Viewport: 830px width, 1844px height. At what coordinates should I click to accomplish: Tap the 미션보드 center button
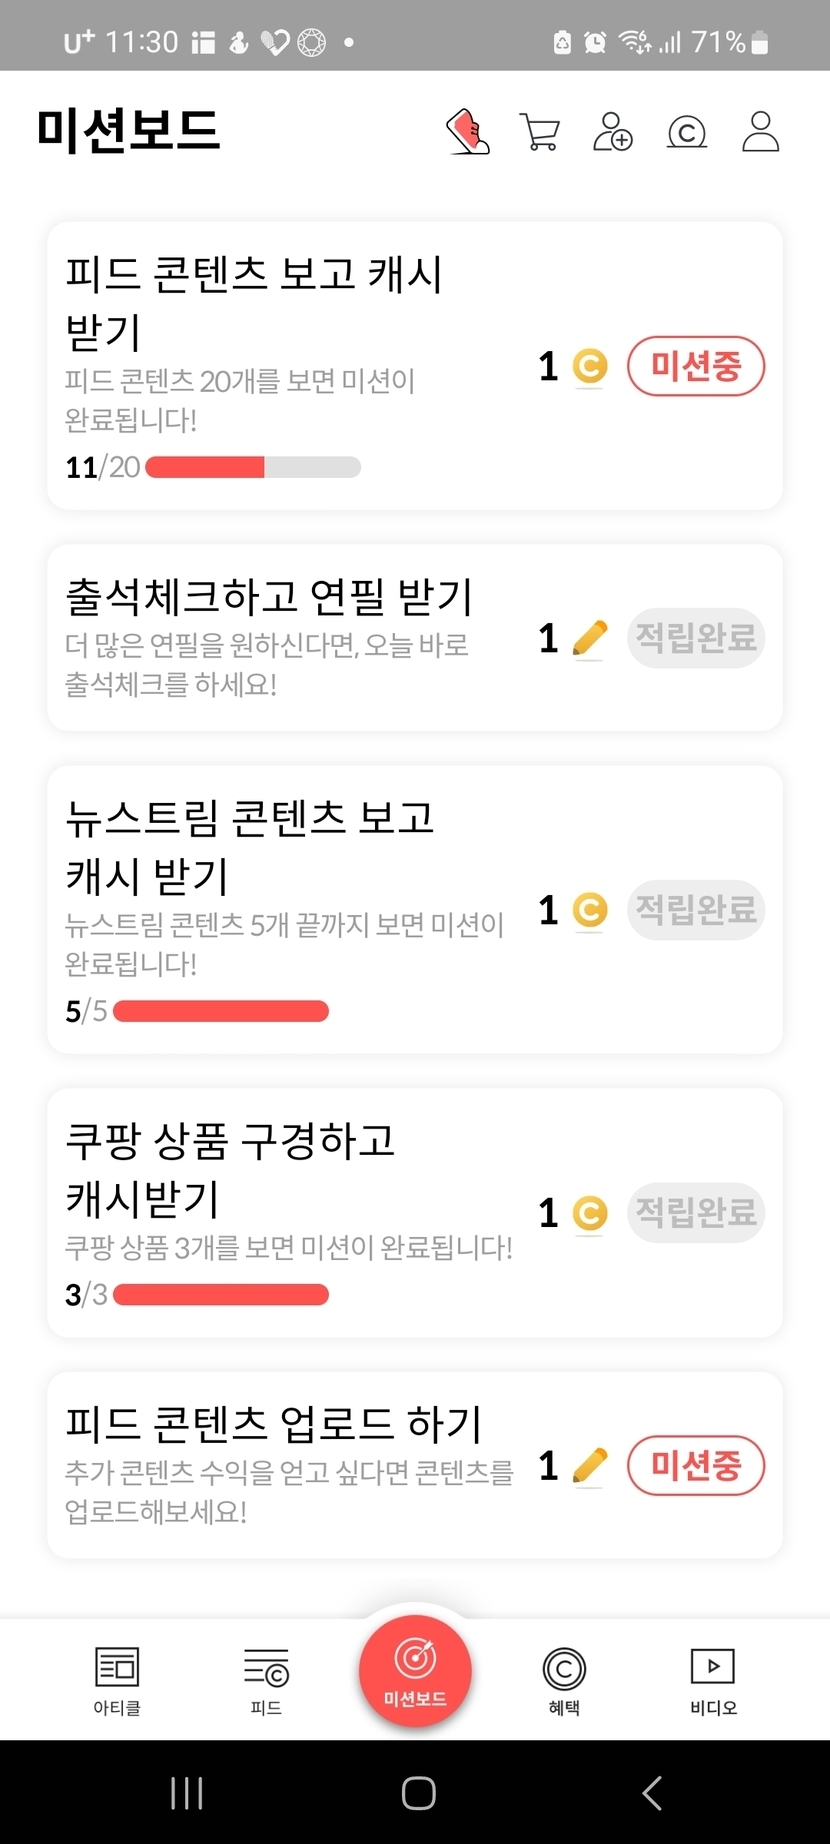tap(415, 1670)
